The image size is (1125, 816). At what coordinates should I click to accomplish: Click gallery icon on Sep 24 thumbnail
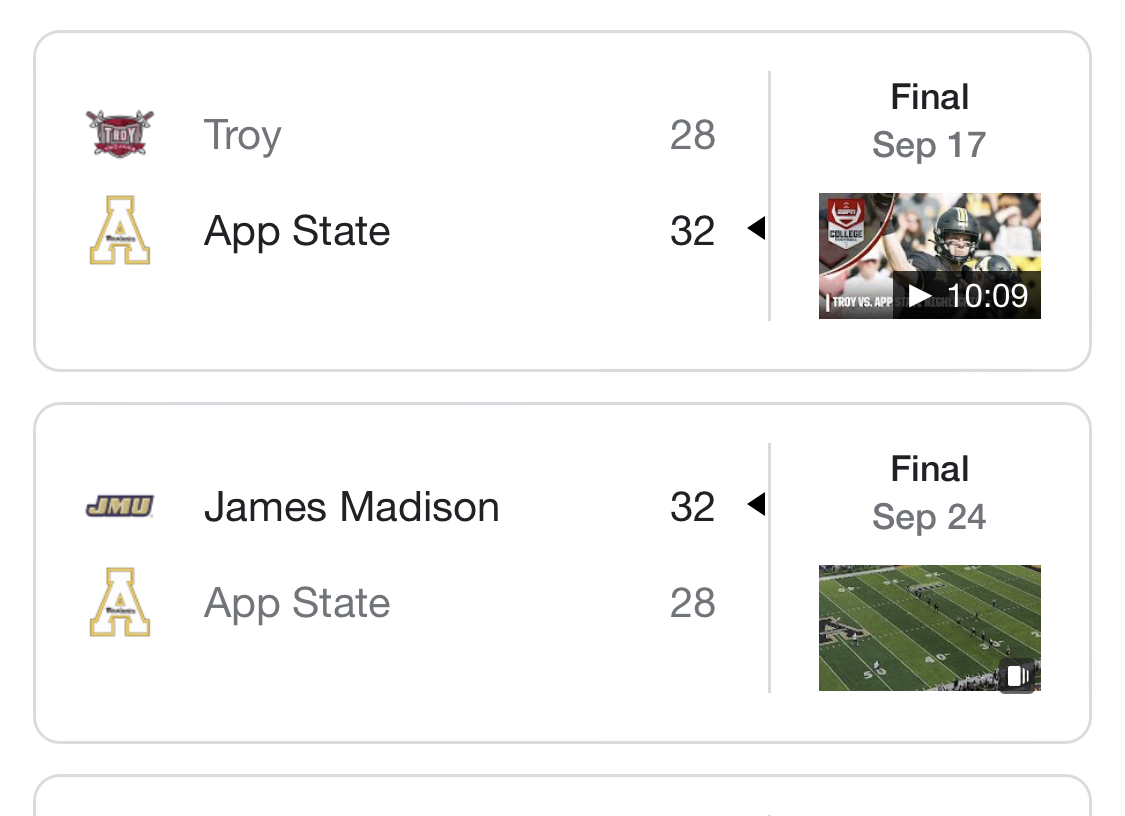1017,675
